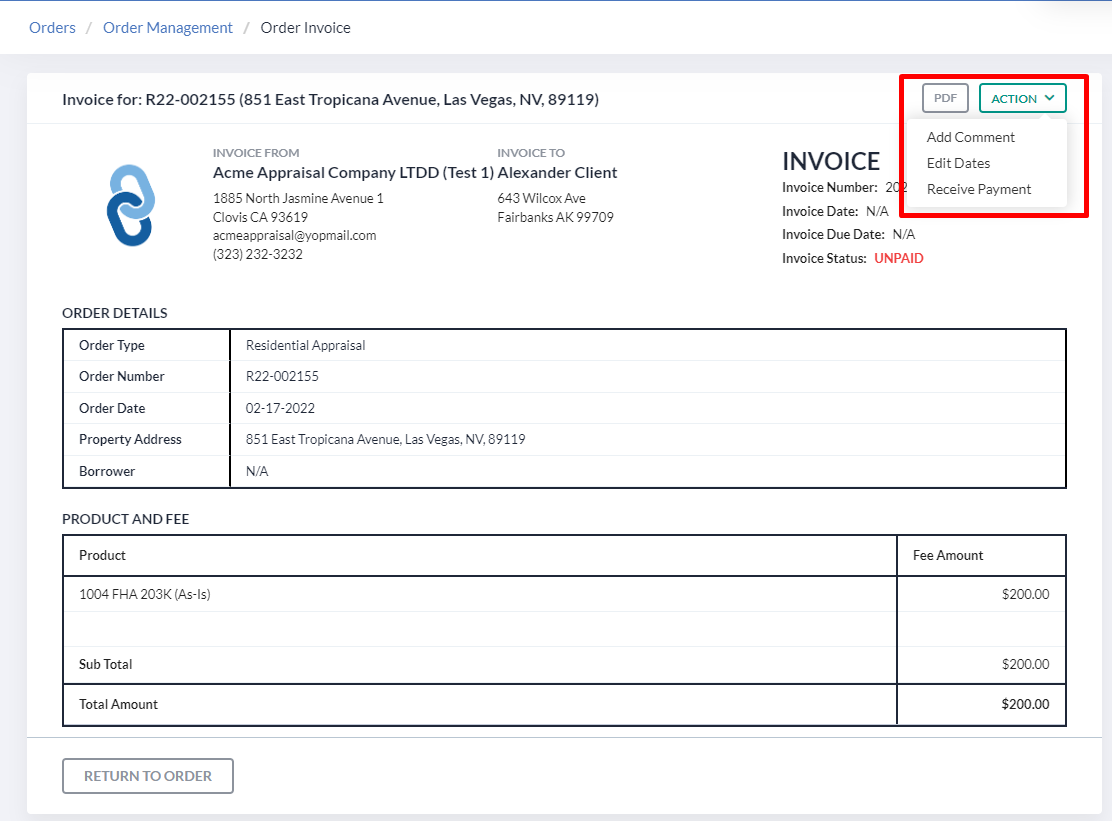Click order number value R22-002155 in table

282,376
